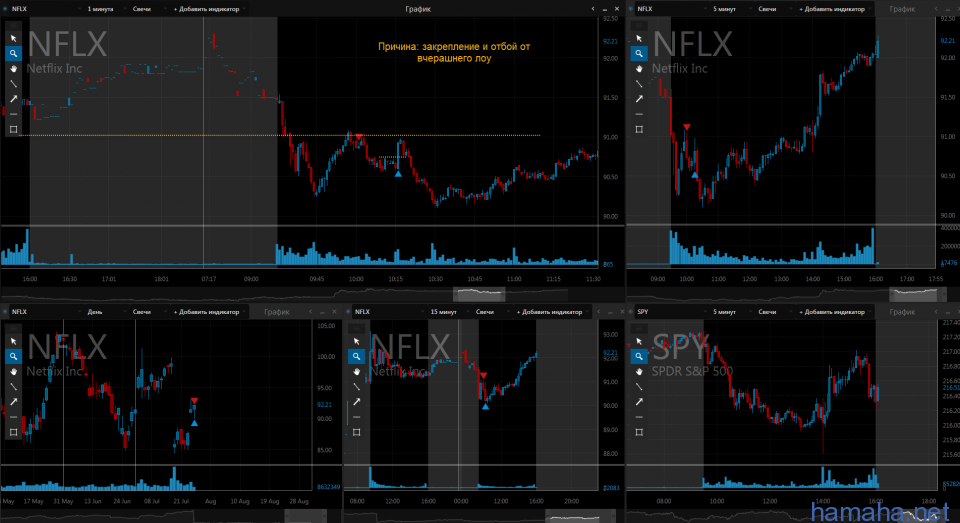The width and height of the screenshot is (960, 523).
Task: Click the red triangle trade marker in the NFLX 5 минут chart
Action: 687,127
